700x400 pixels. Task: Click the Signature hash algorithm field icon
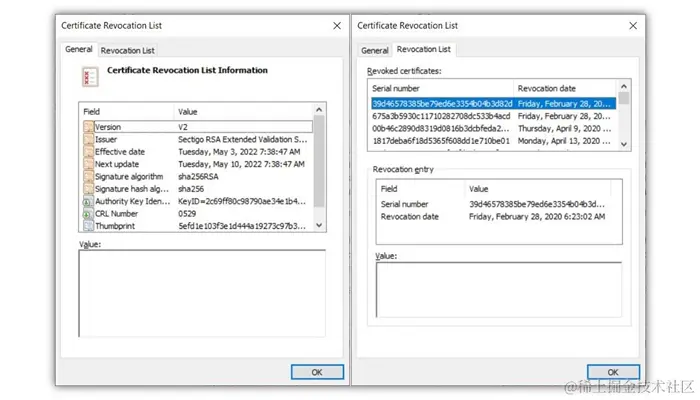(88, 189)
